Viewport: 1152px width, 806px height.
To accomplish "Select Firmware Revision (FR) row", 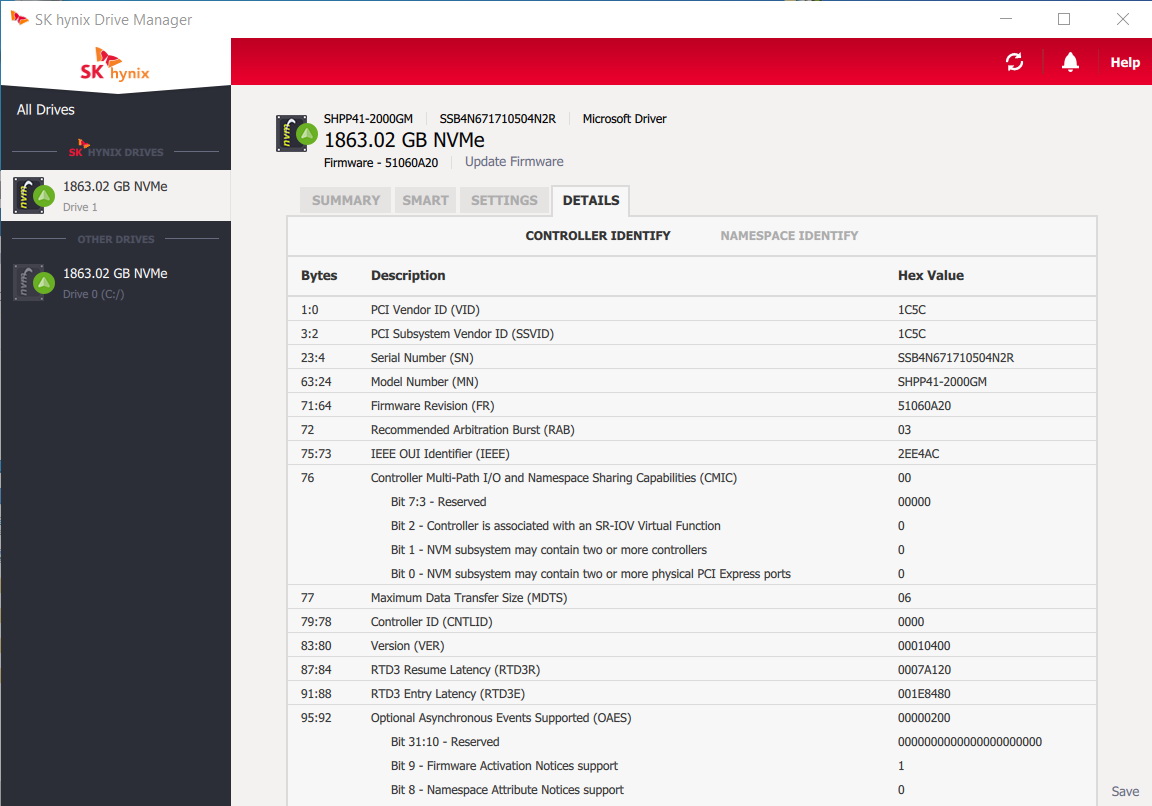I will pos(691,406).
